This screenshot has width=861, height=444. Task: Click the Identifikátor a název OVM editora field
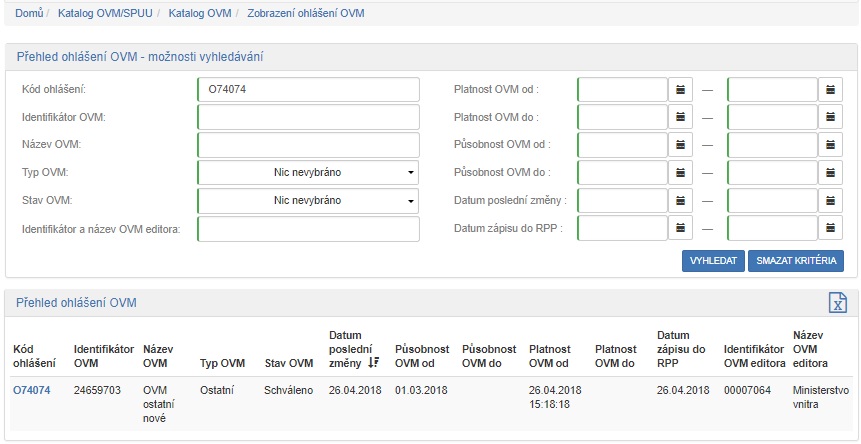click(308, 229)
